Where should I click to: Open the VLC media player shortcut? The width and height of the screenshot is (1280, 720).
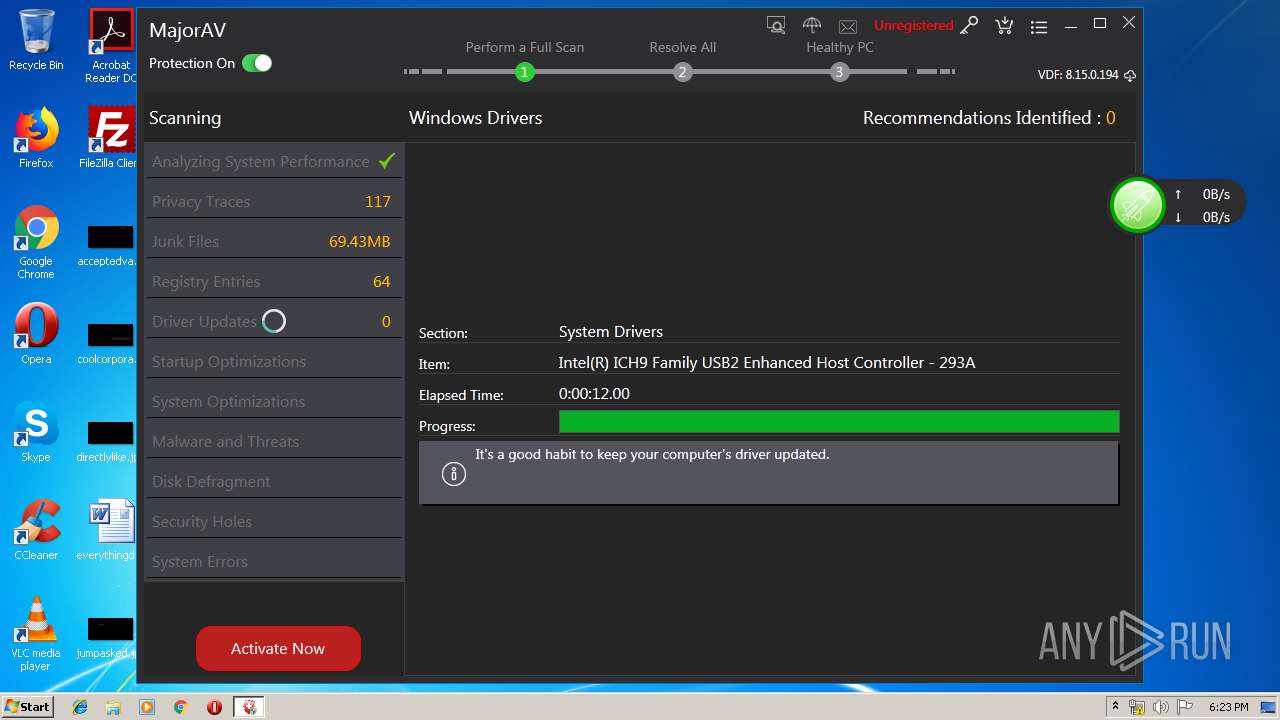(36, 635)
